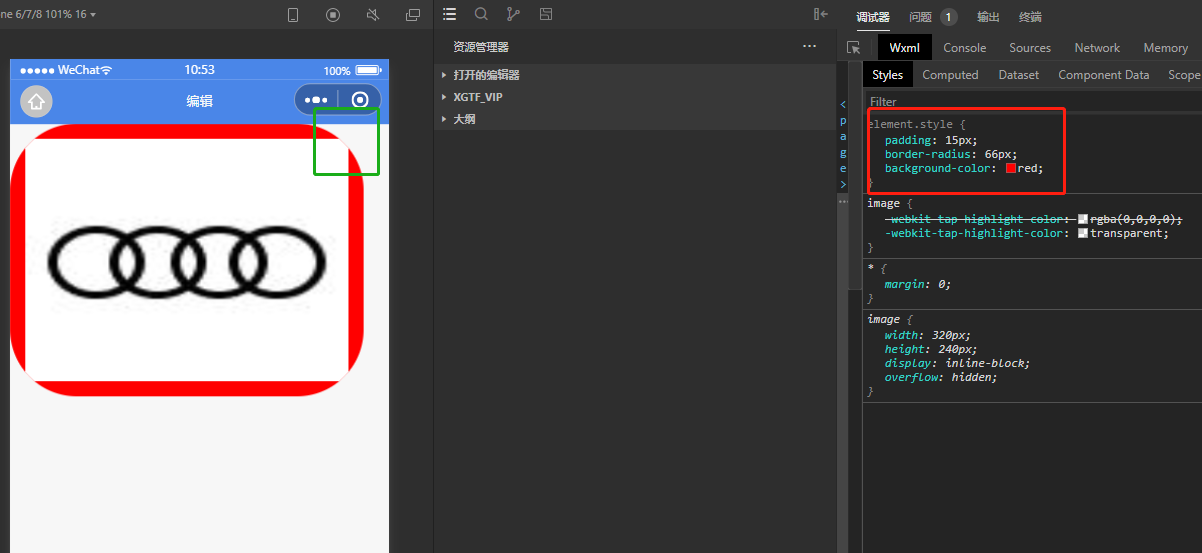
Task: Open the Computed sub-tab
Action: coord(950,75)
